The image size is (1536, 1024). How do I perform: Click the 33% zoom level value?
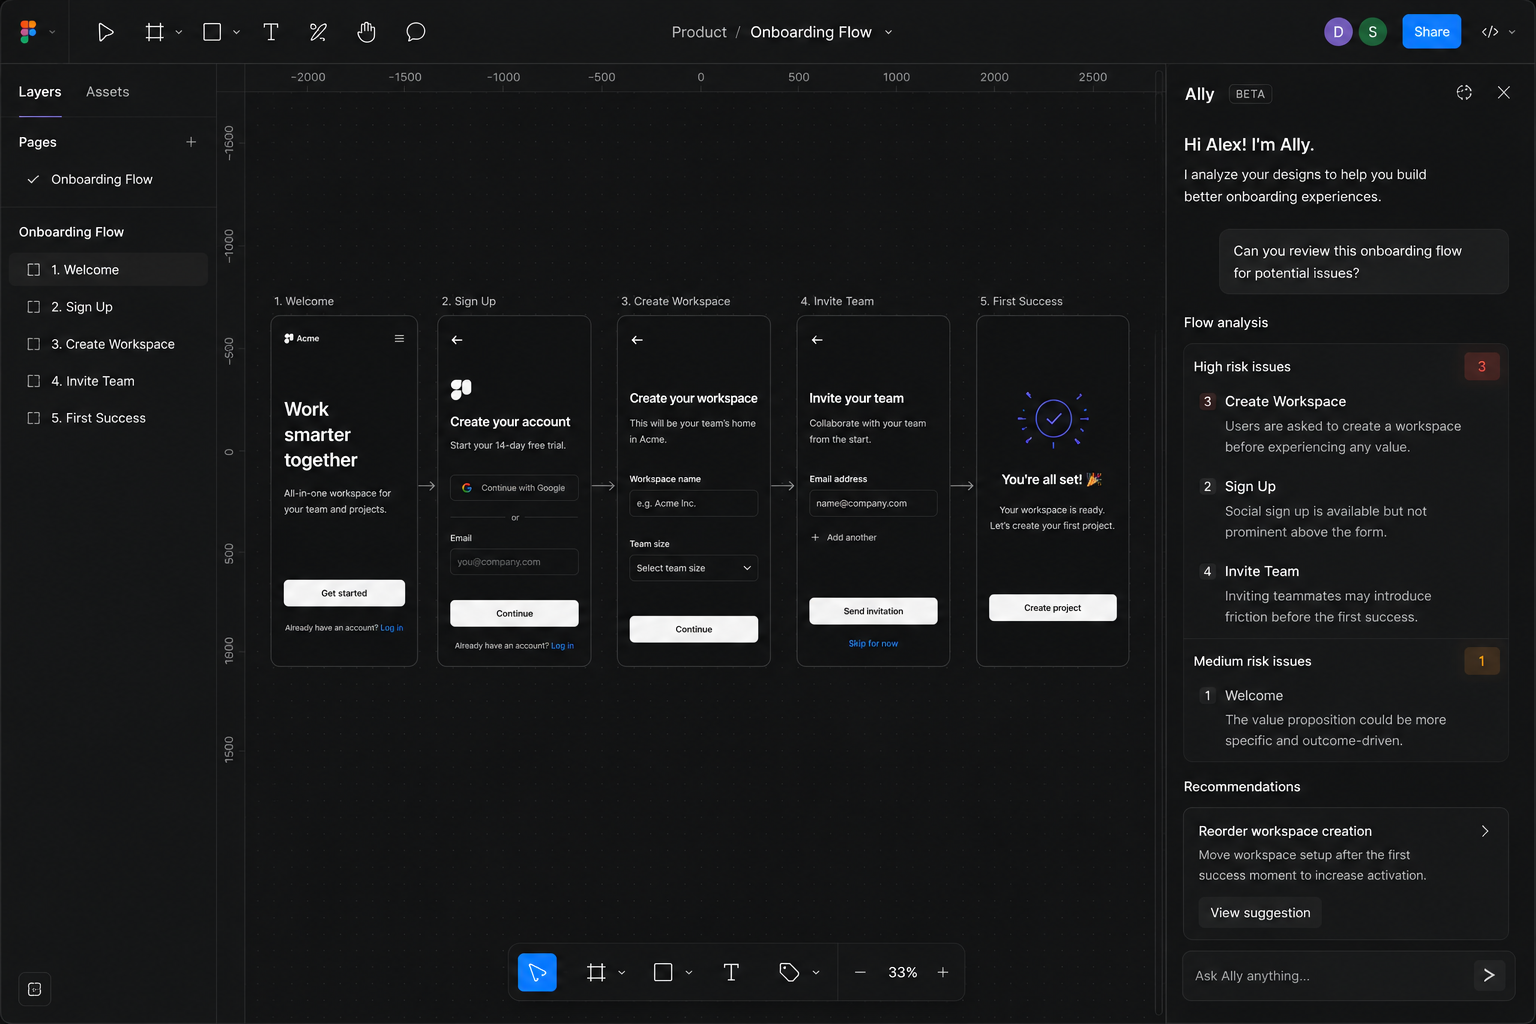click(x=902, y=972)
